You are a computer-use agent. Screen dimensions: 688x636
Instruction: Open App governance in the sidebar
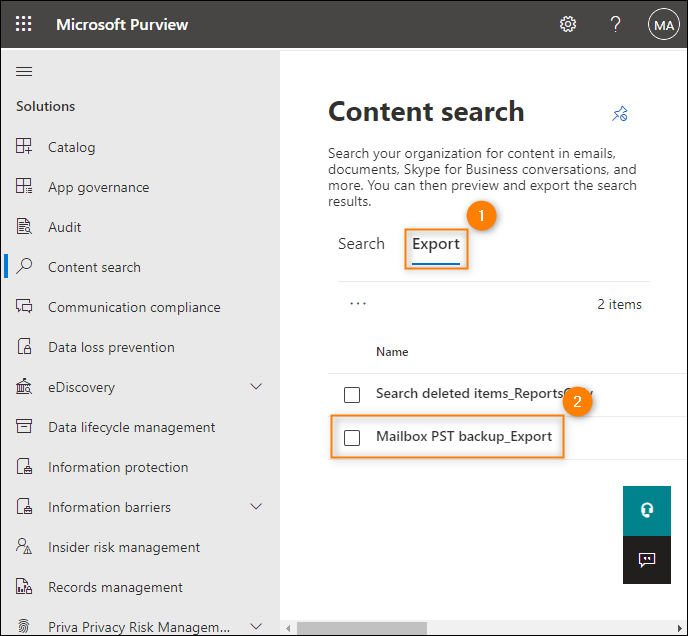pyautogui.click(x=99, y=187)
